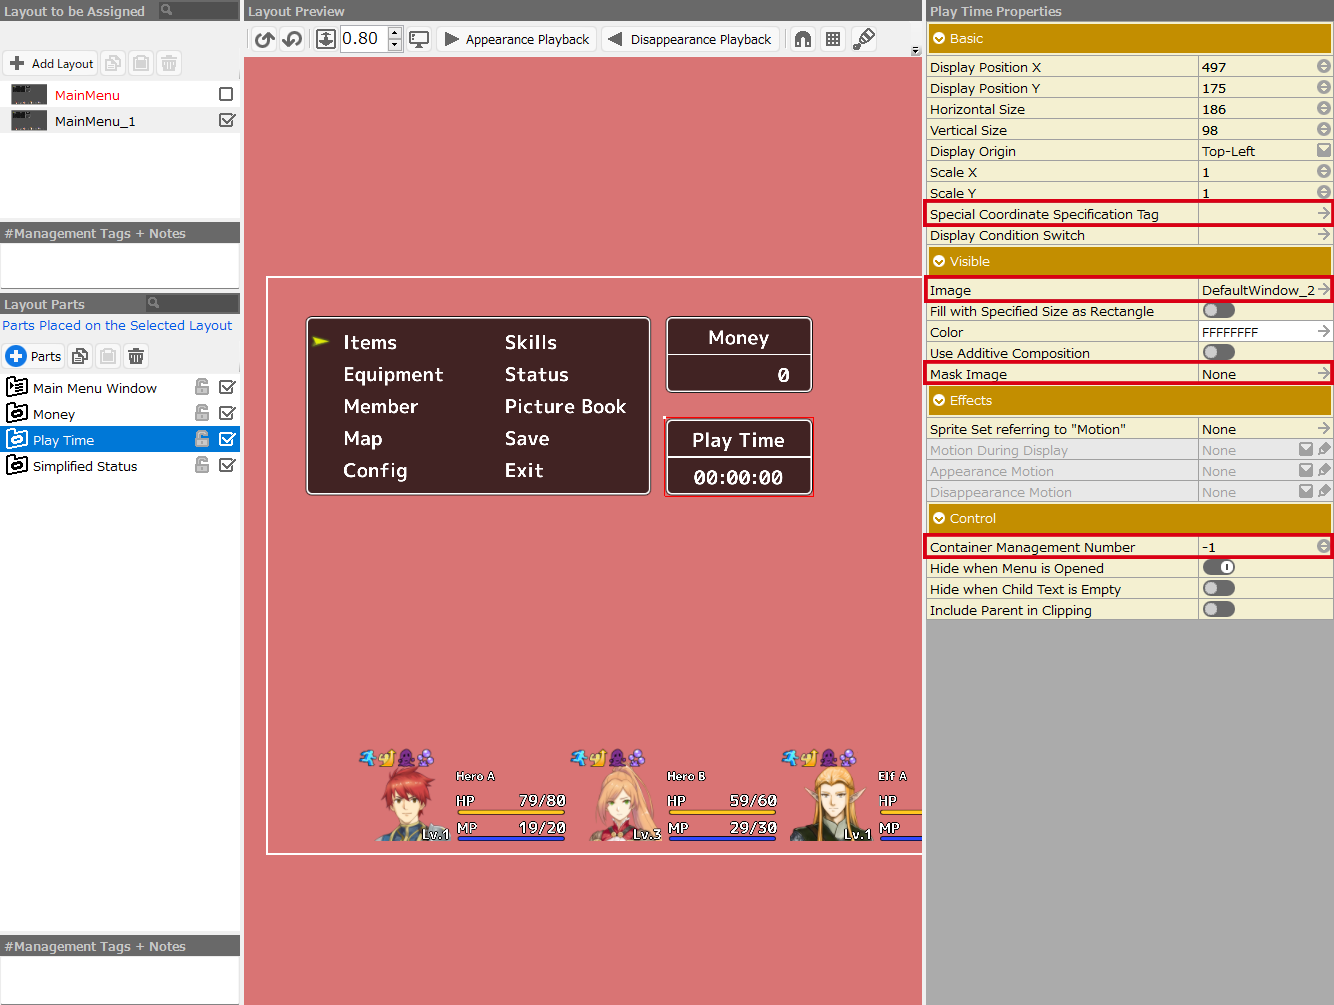Click the monitor preview icon in the toolbar
Screen dimensions: 1334x1005
pyautogui.click(x=419, y=39)
